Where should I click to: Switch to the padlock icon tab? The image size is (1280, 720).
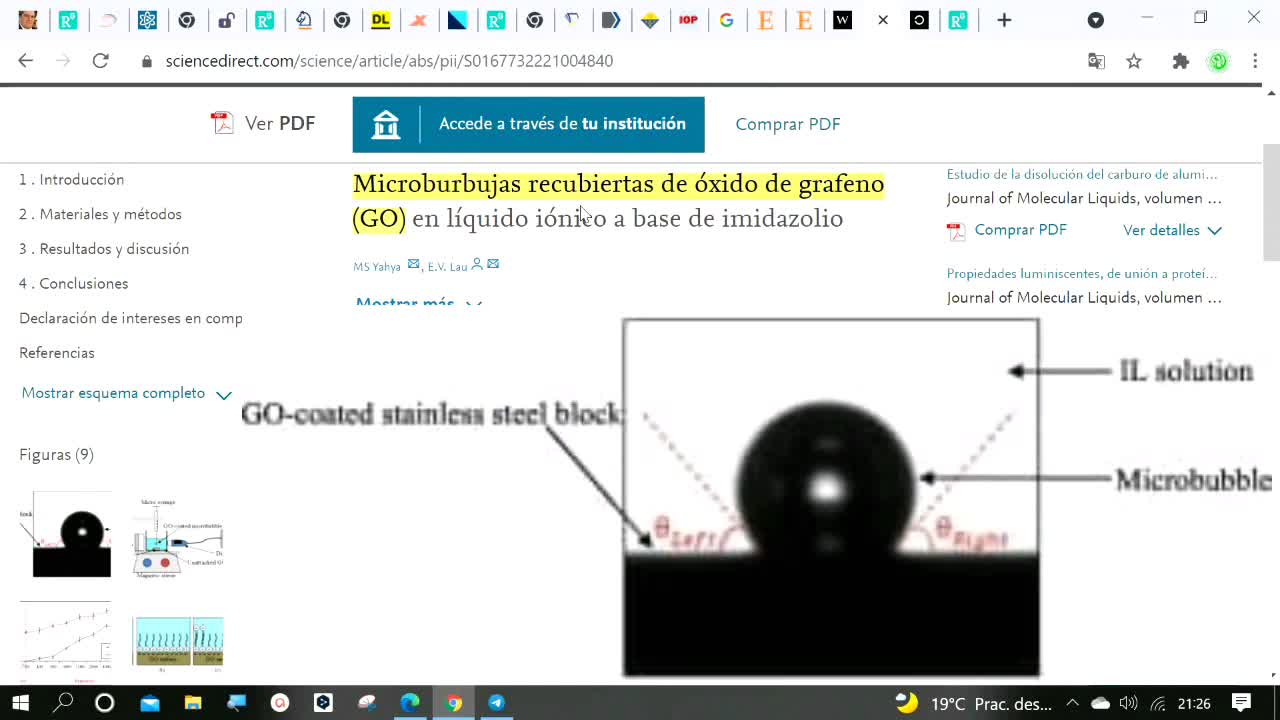(225, 20)
